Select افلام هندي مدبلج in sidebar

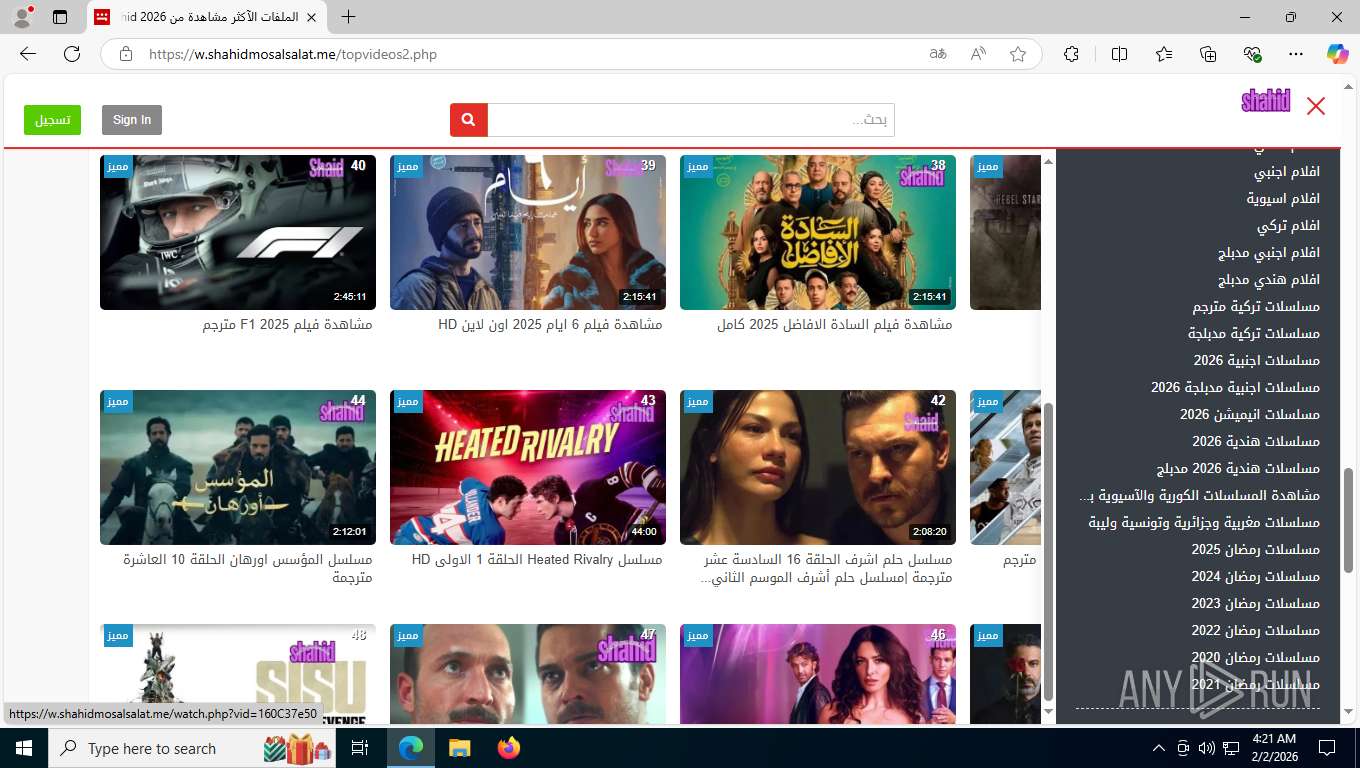(1269, 280)
